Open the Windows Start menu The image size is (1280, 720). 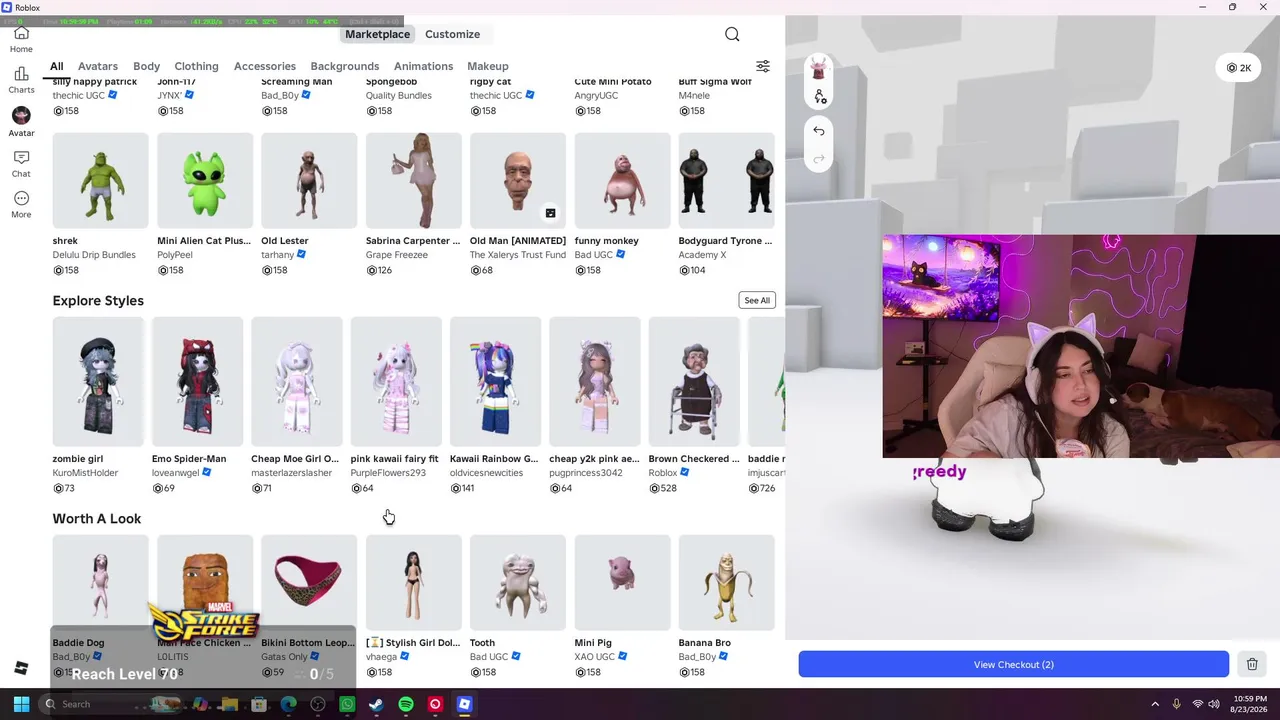coord(21,704)
